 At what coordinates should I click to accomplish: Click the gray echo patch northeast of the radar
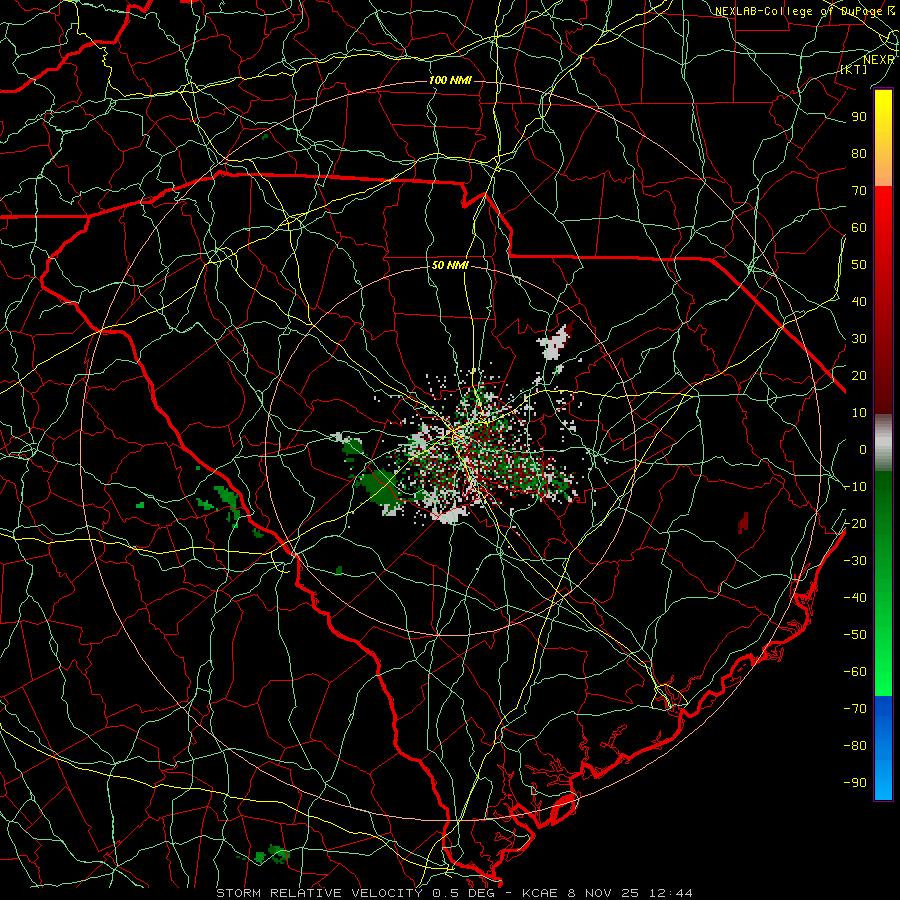[555, 344]
